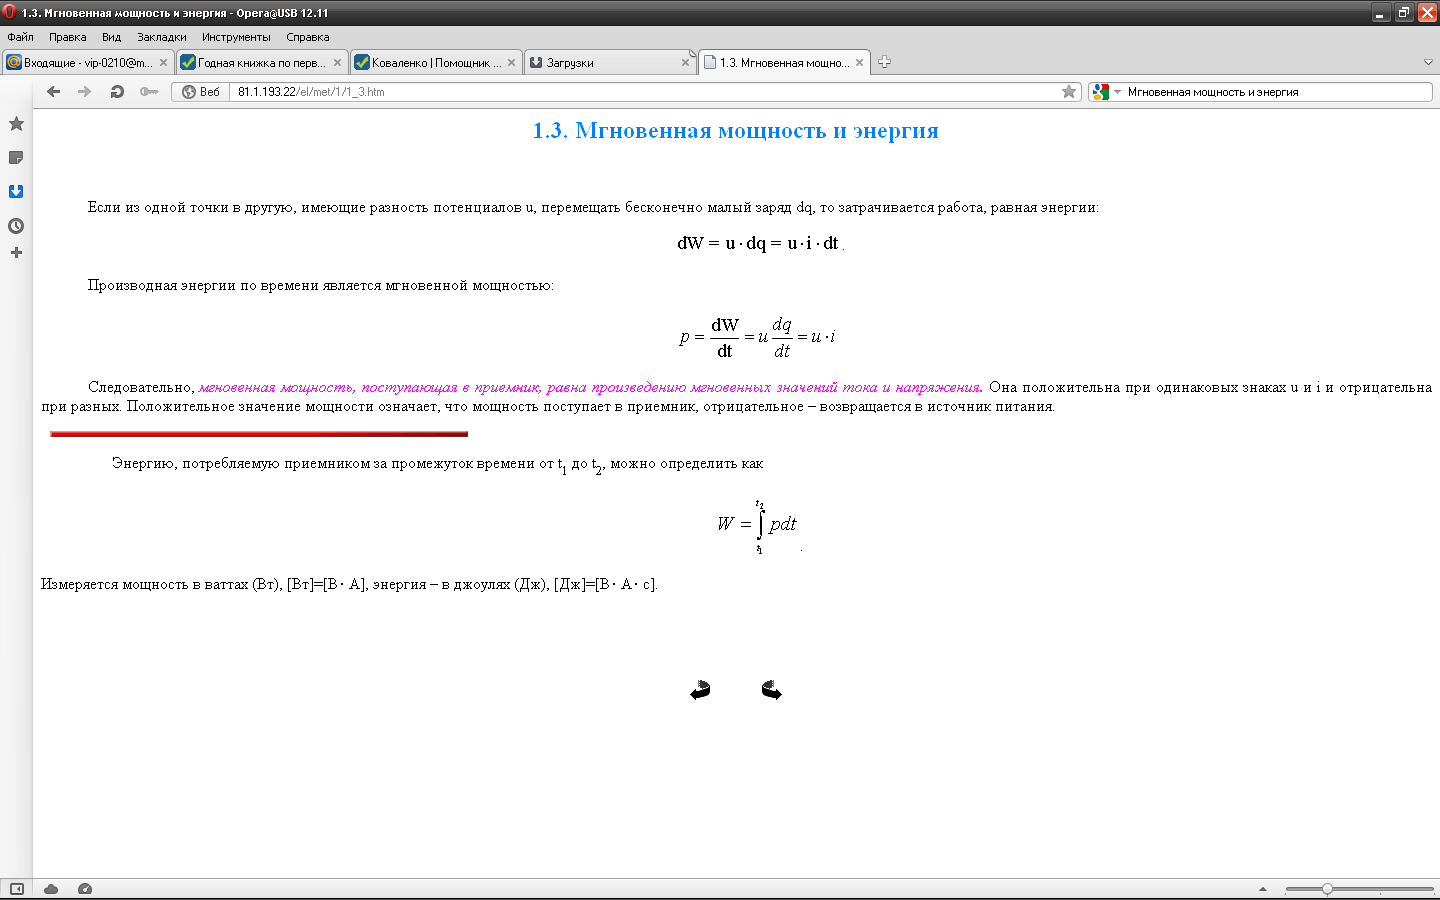Click the p = dW/dt formula
1440x900 pixels.
click(x=757, y=338)
